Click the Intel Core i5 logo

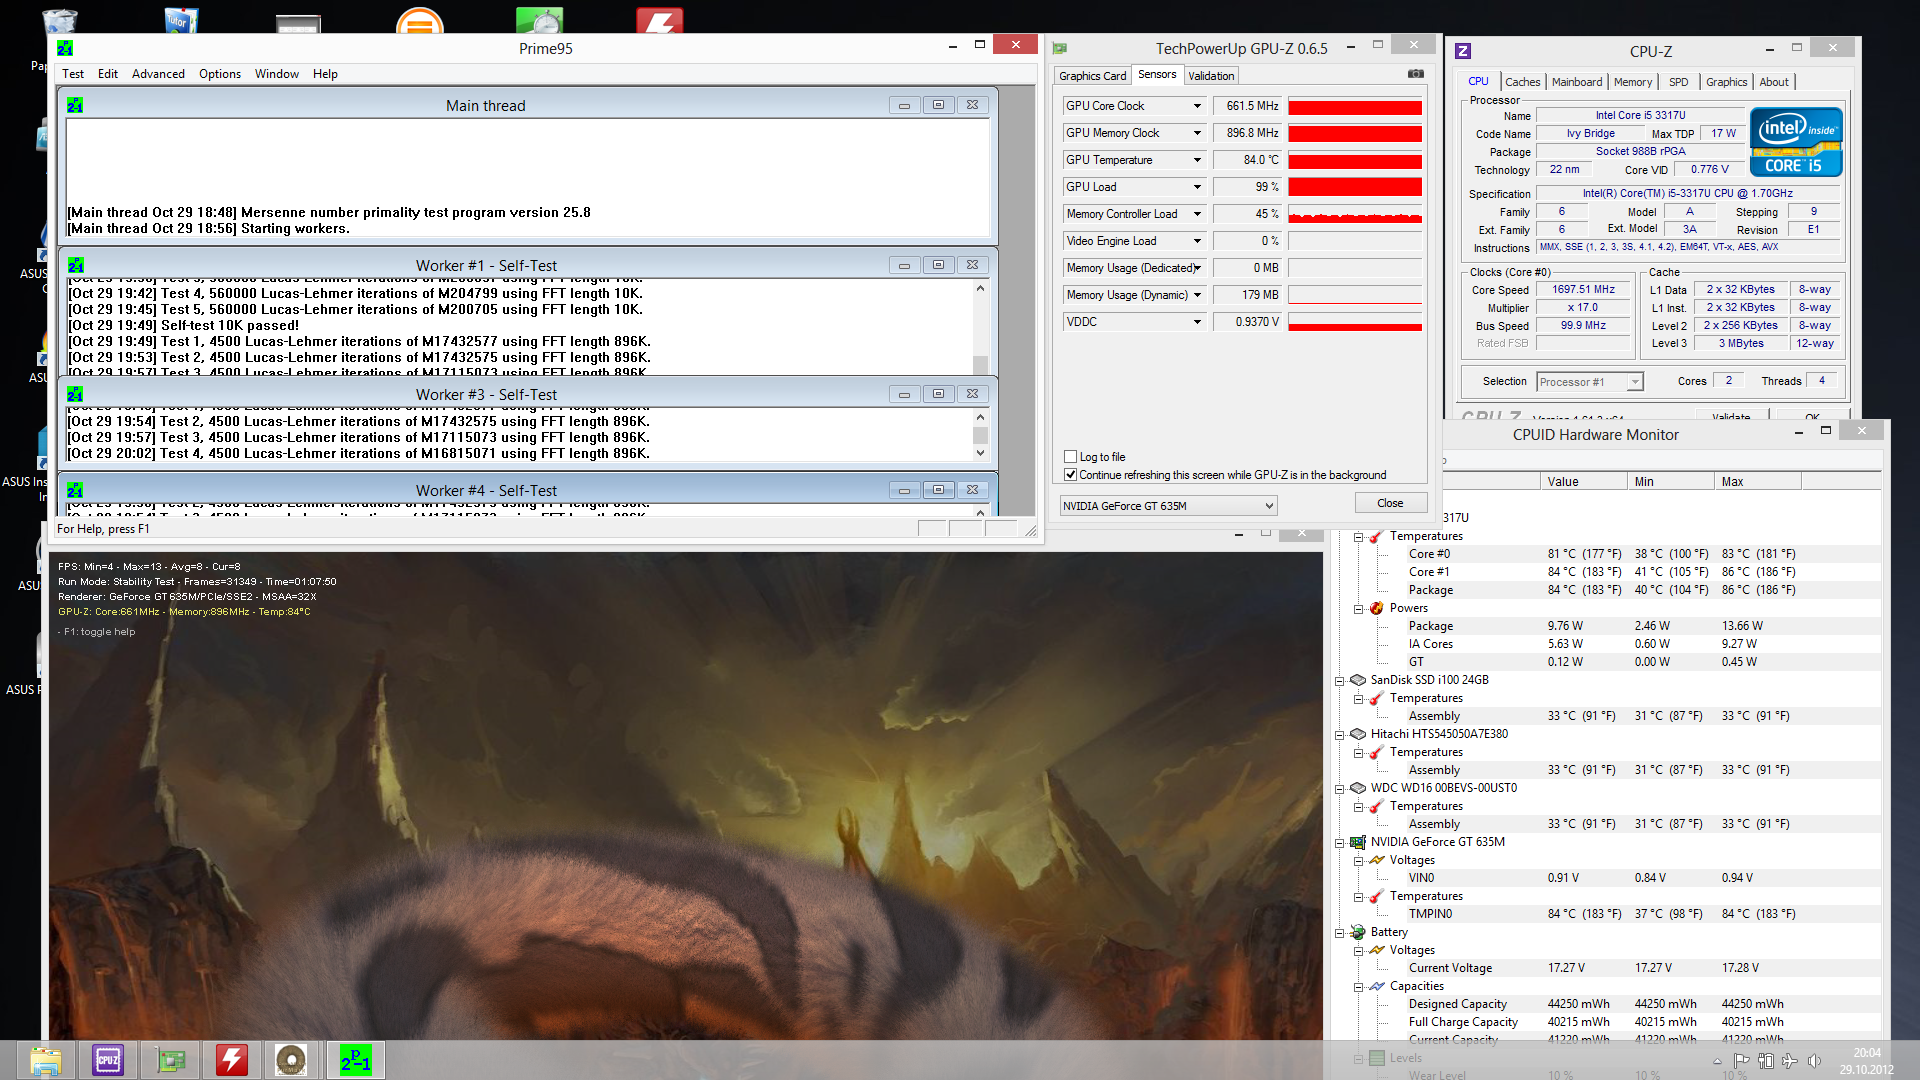1796,141
